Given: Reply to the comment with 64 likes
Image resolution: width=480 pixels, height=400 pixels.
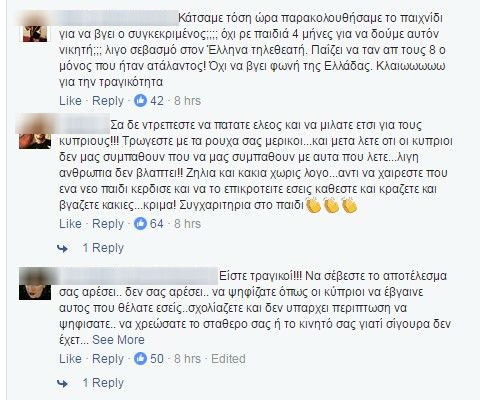Looking at the screenshot, I should tap(108, 224).
